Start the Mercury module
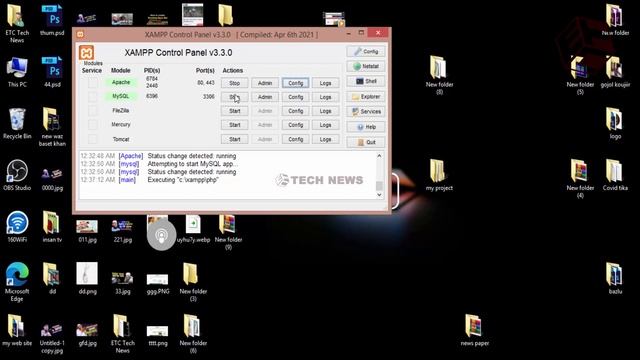 coord(234,125)
